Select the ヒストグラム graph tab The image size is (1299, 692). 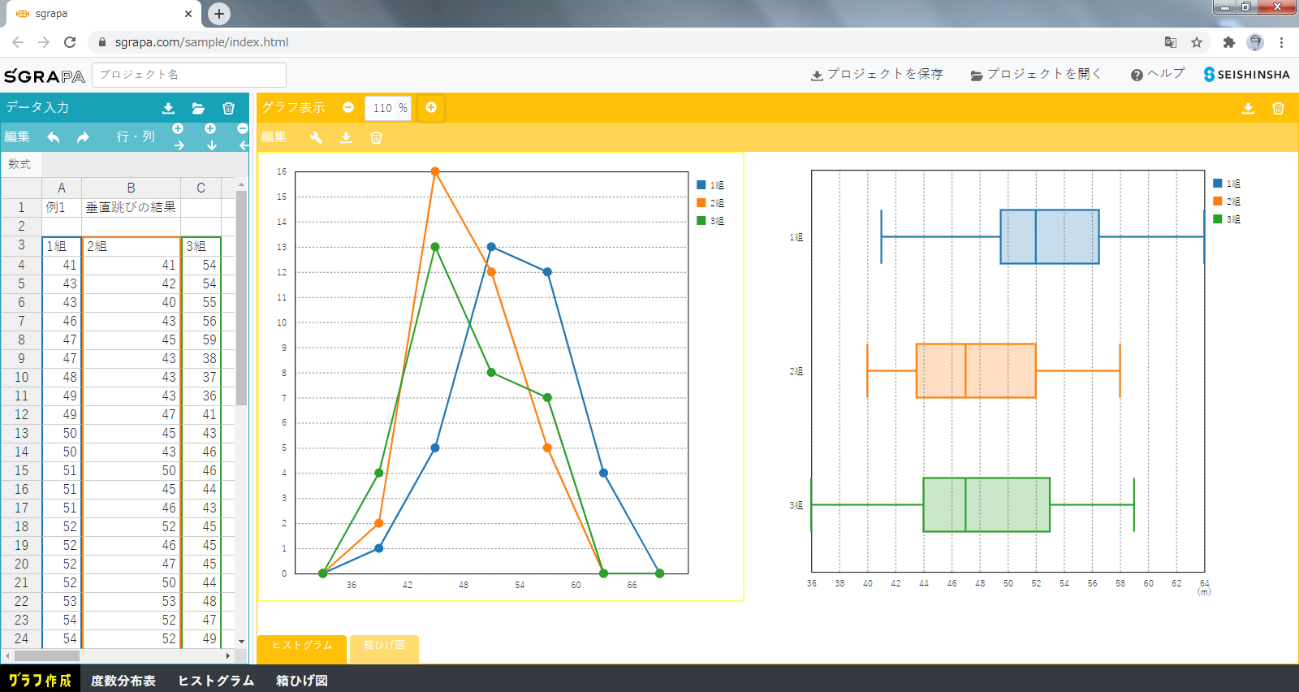pyautogui.click(x=302, y=648)
